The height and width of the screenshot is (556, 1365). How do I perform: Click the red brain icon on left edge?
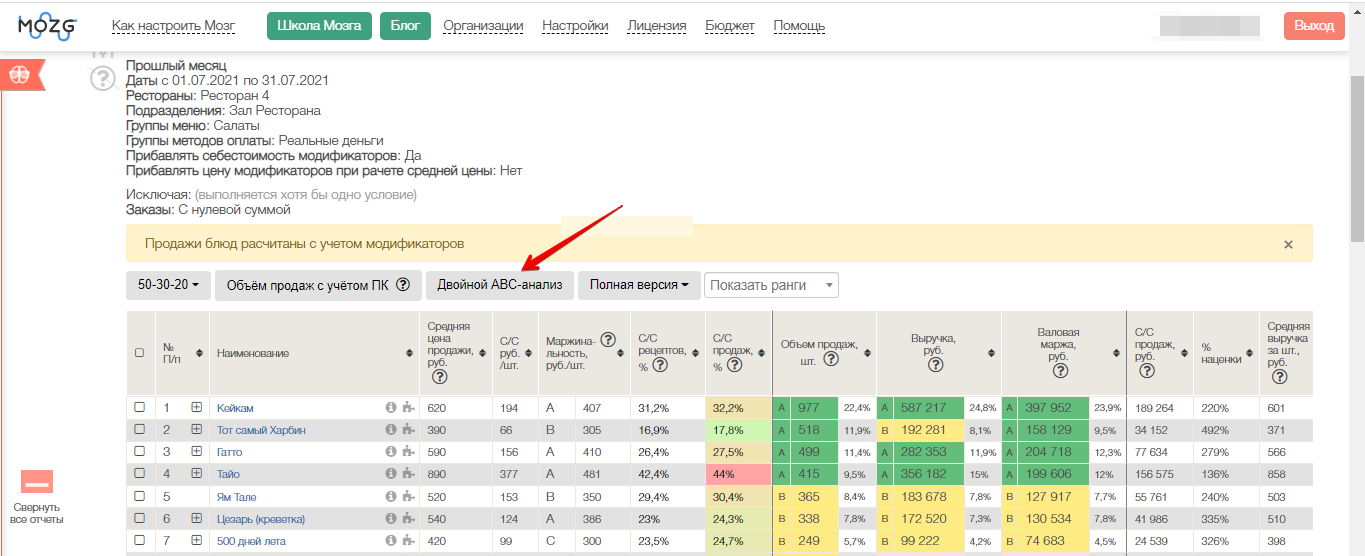pos(20,74)
